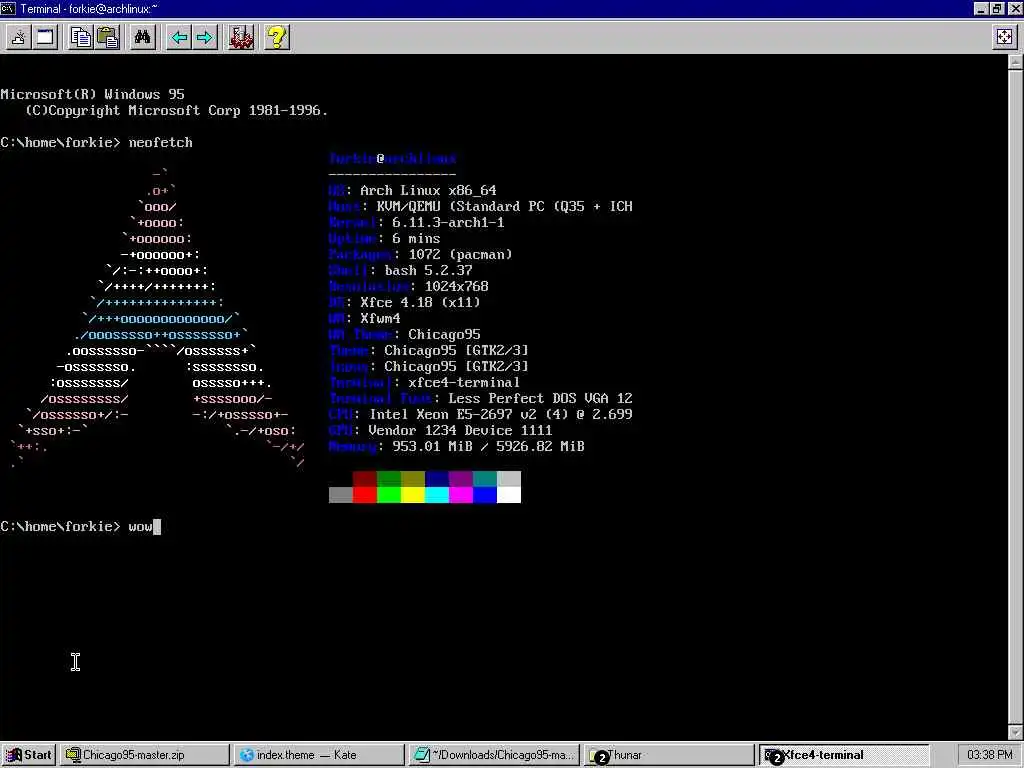
Task: Click the 'Xfwm4' window manager value
Action: pyautogui.click(x=380, y=318)
